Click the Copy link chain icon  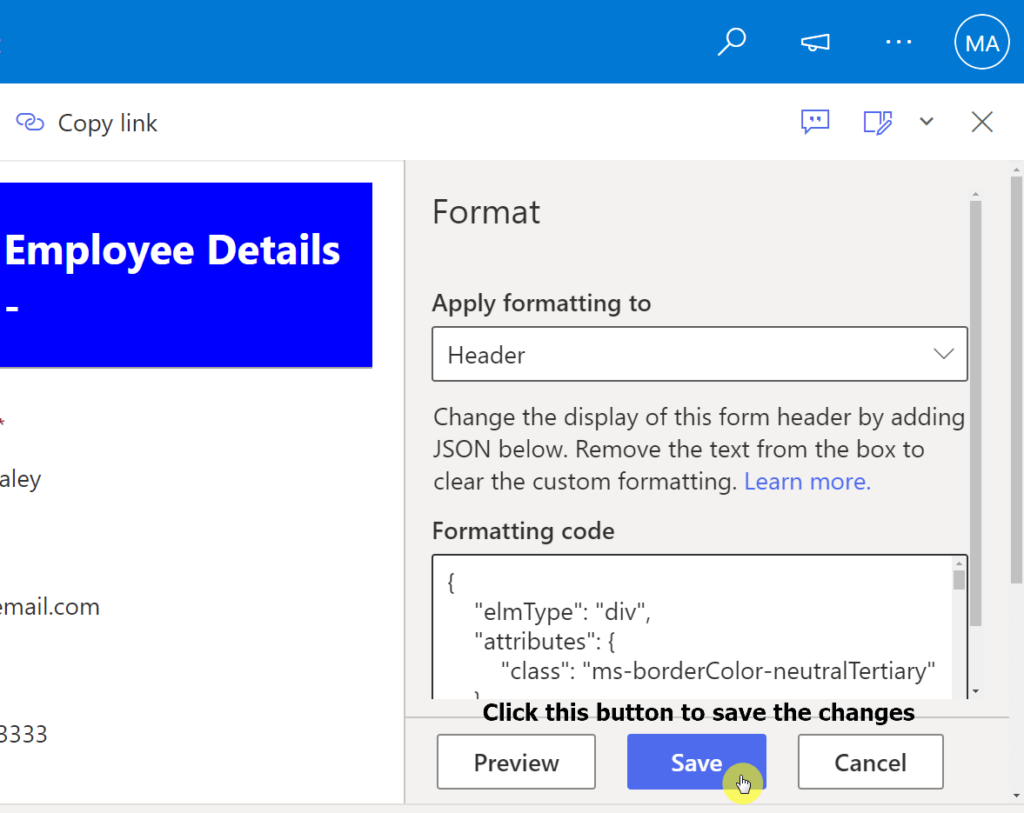click(30, 122)
